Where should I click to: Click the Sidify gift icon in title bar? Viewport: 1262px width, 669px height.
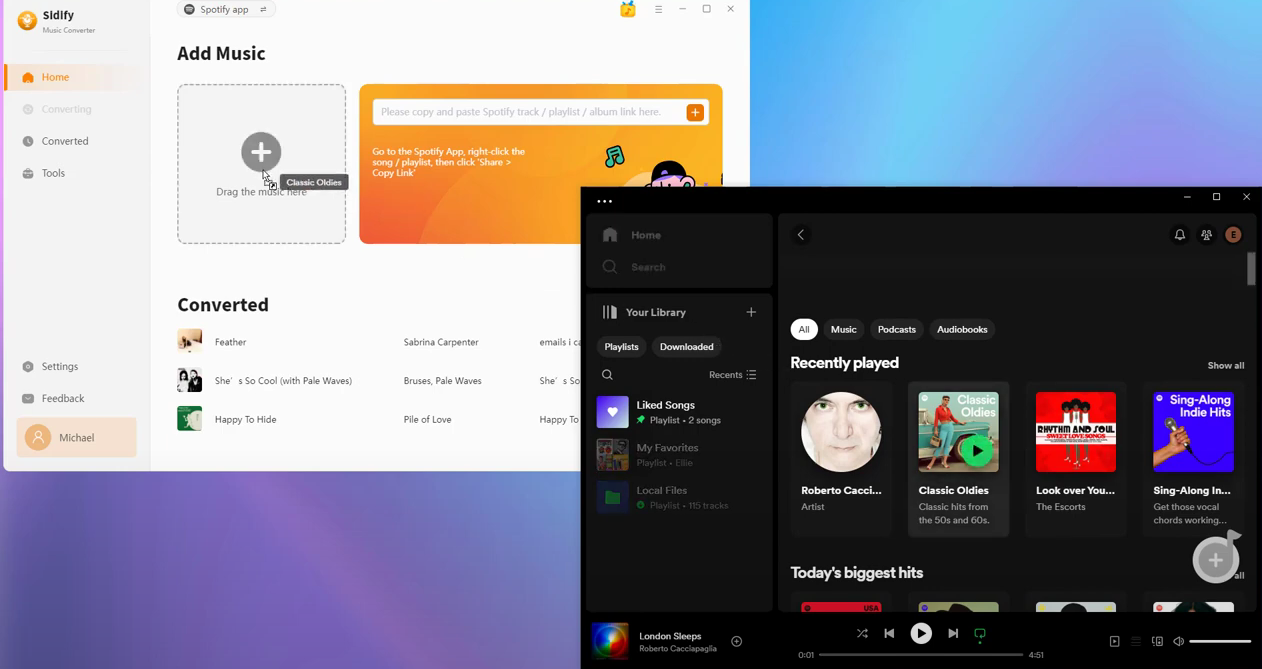coord(628,9)
